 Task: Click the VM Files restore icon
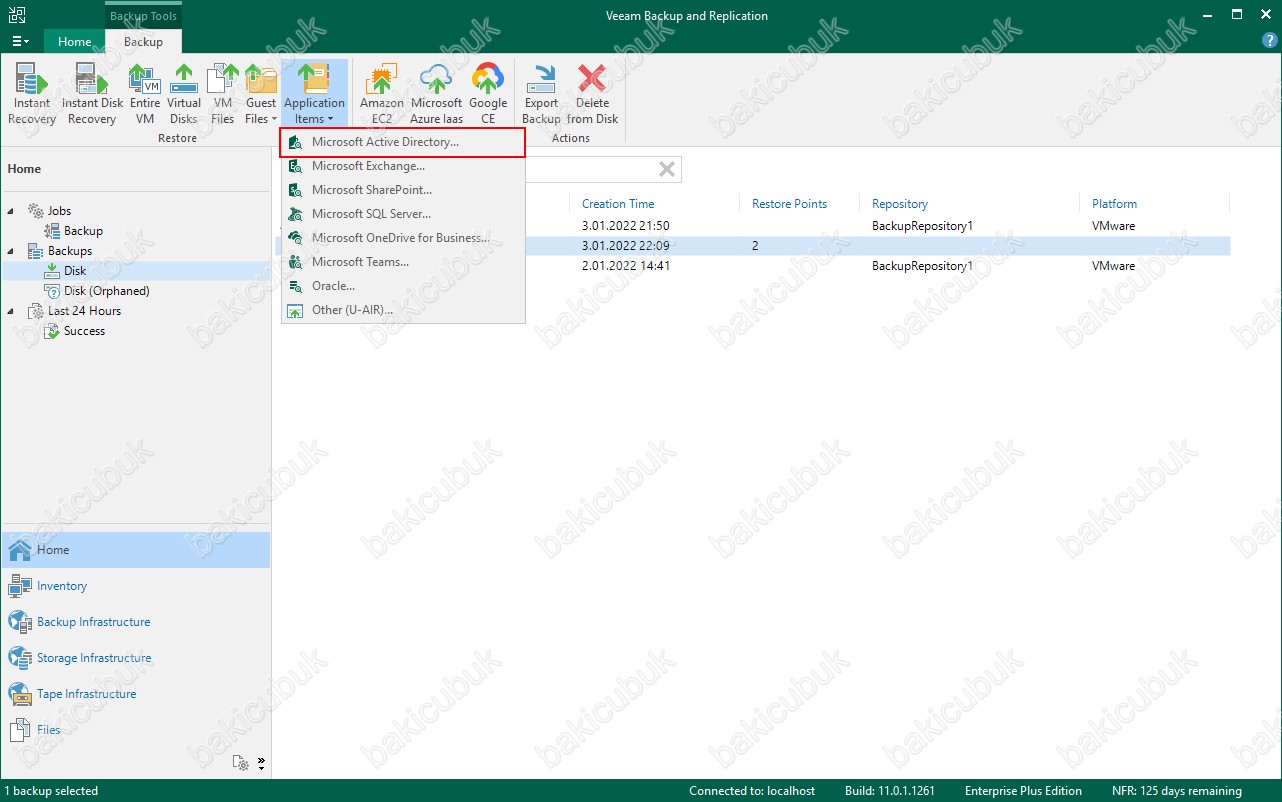[x=222, y=94]
